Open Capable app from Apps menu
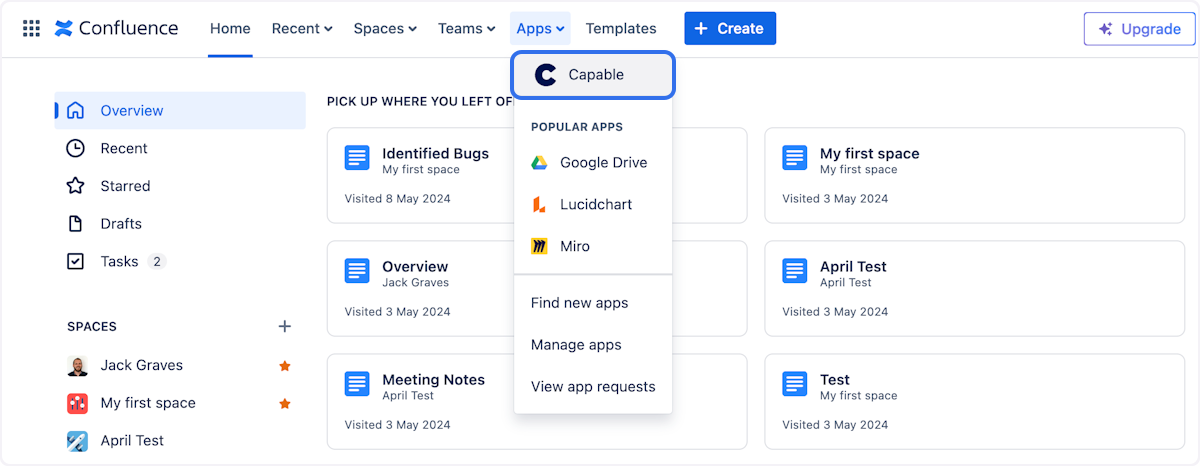The width and height of the screenshot is (1200, 466). point(593,75)
